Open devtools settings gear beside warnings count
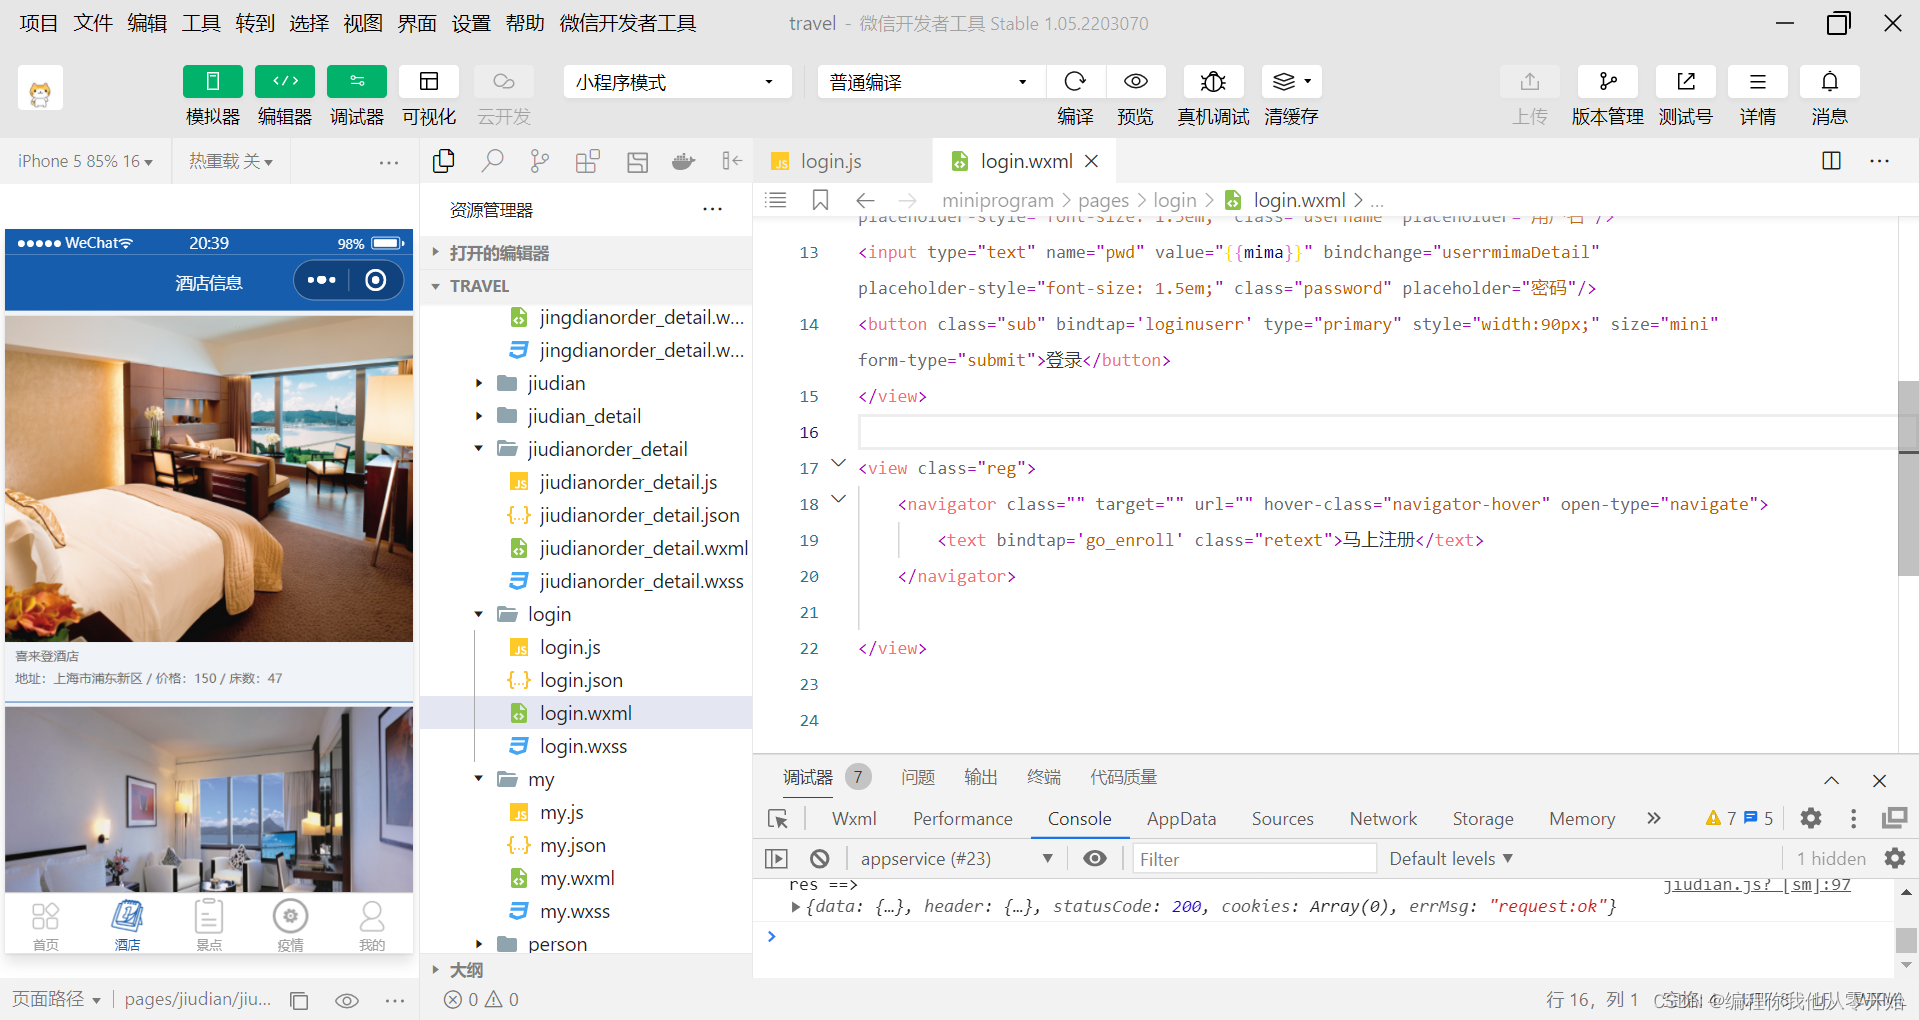Viewport: 1920px width, 1020px height. coord(1811,818)
